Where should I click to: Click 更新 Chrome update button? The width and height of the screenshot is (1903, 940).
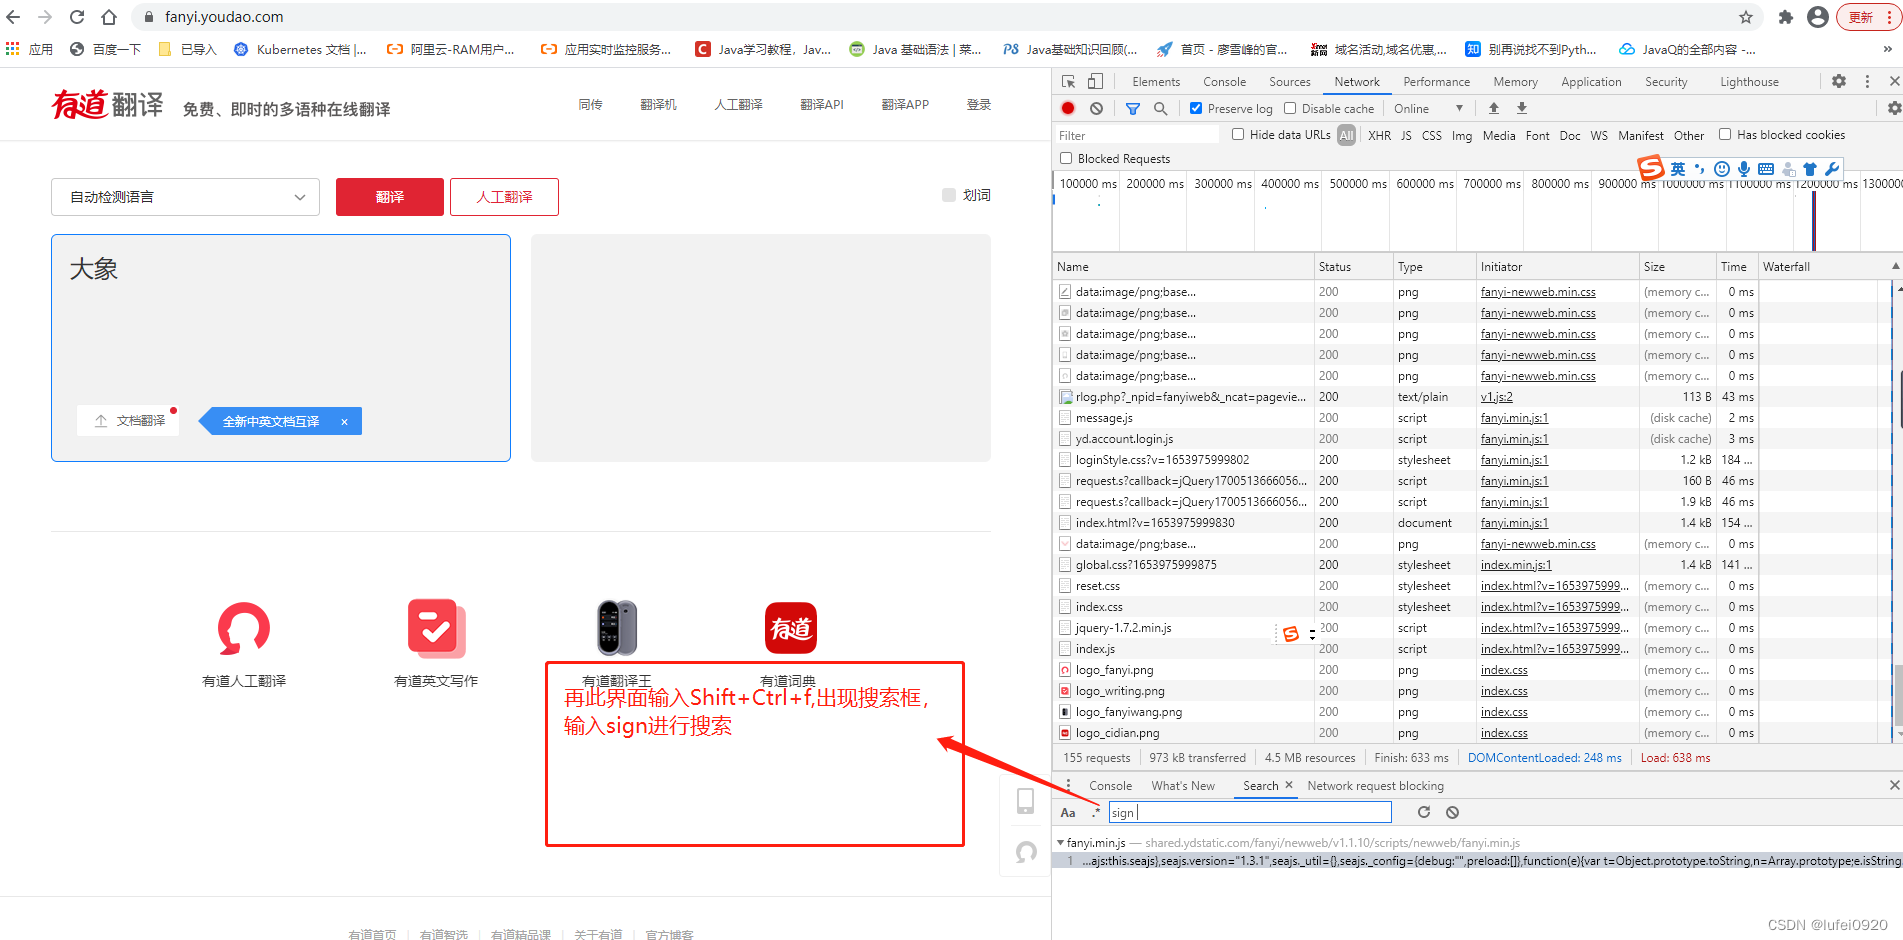(1869, 17)
